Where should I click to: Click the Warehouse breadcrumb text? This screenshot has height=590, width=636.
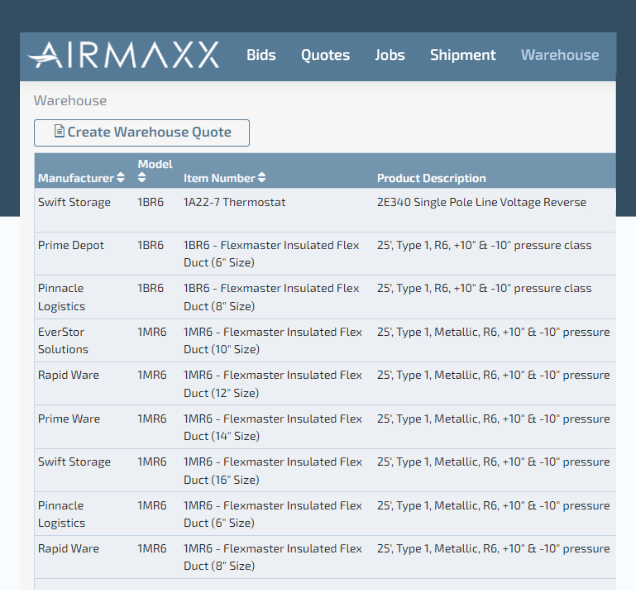[x=70, y=101]
